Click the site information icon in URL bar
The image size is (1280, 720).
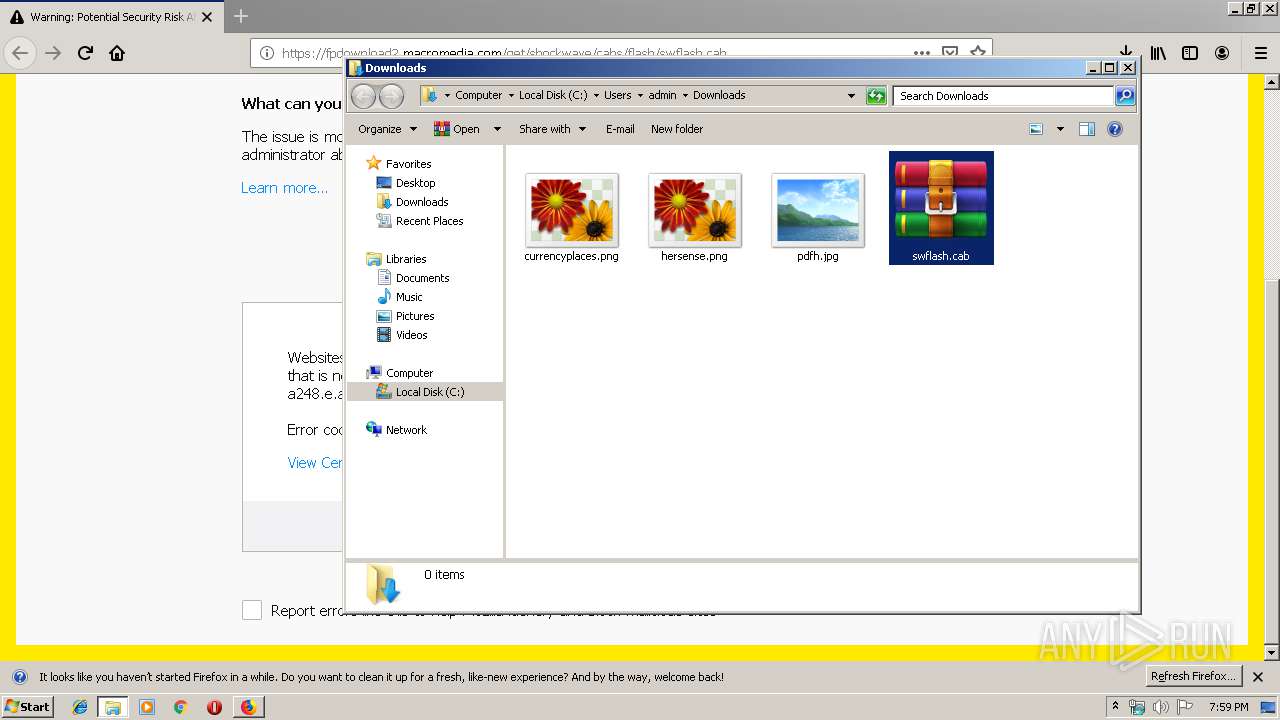266,53
